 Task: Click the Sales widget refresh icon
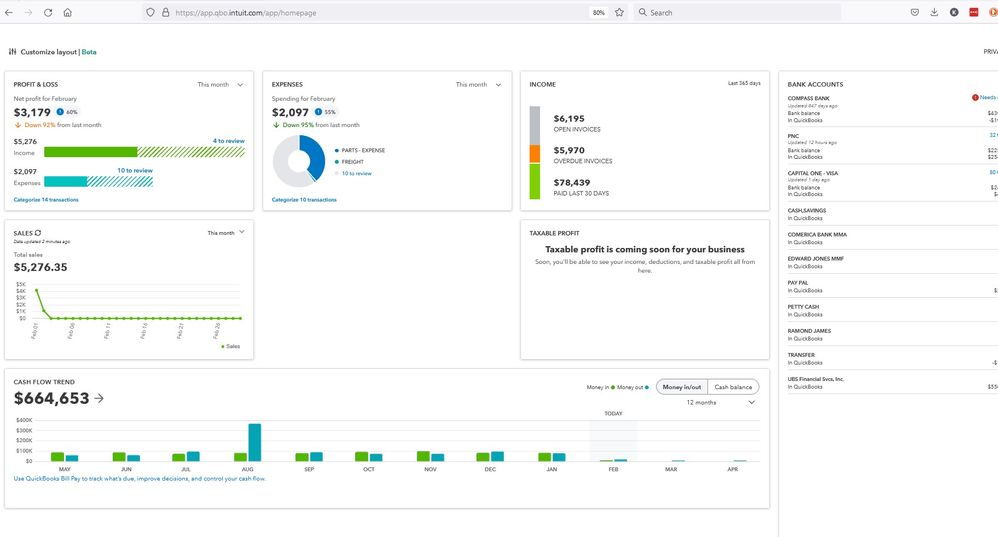tap(38, 232)
